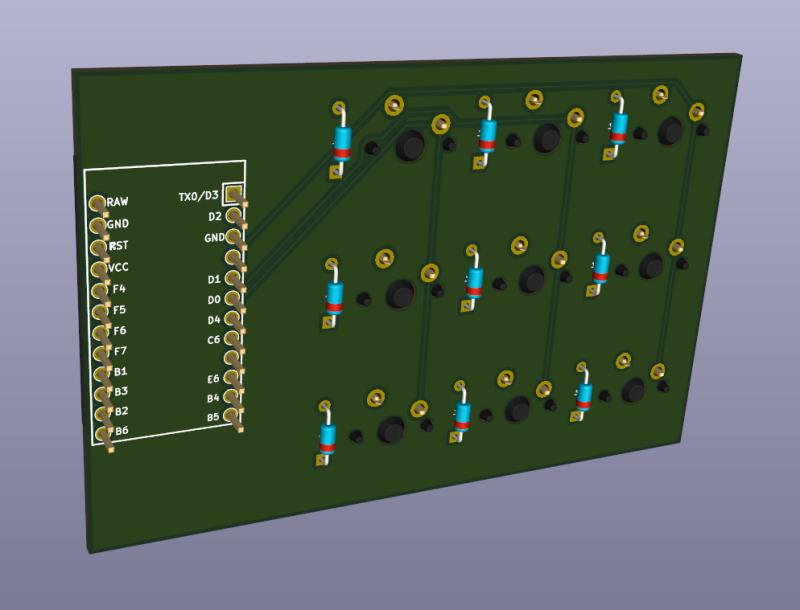Viewport: 800px width, 610px height.
Task: Click the RAW pin pad
Action: pos(97,204)
